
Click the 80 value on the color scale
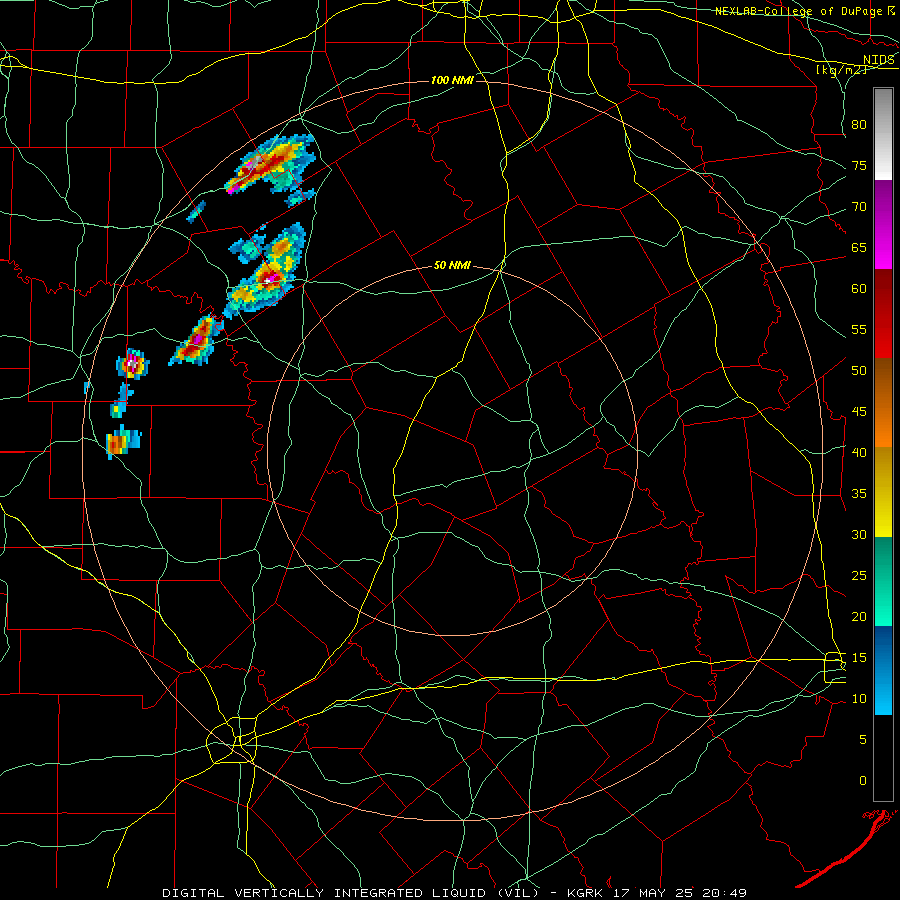(859, 125)
